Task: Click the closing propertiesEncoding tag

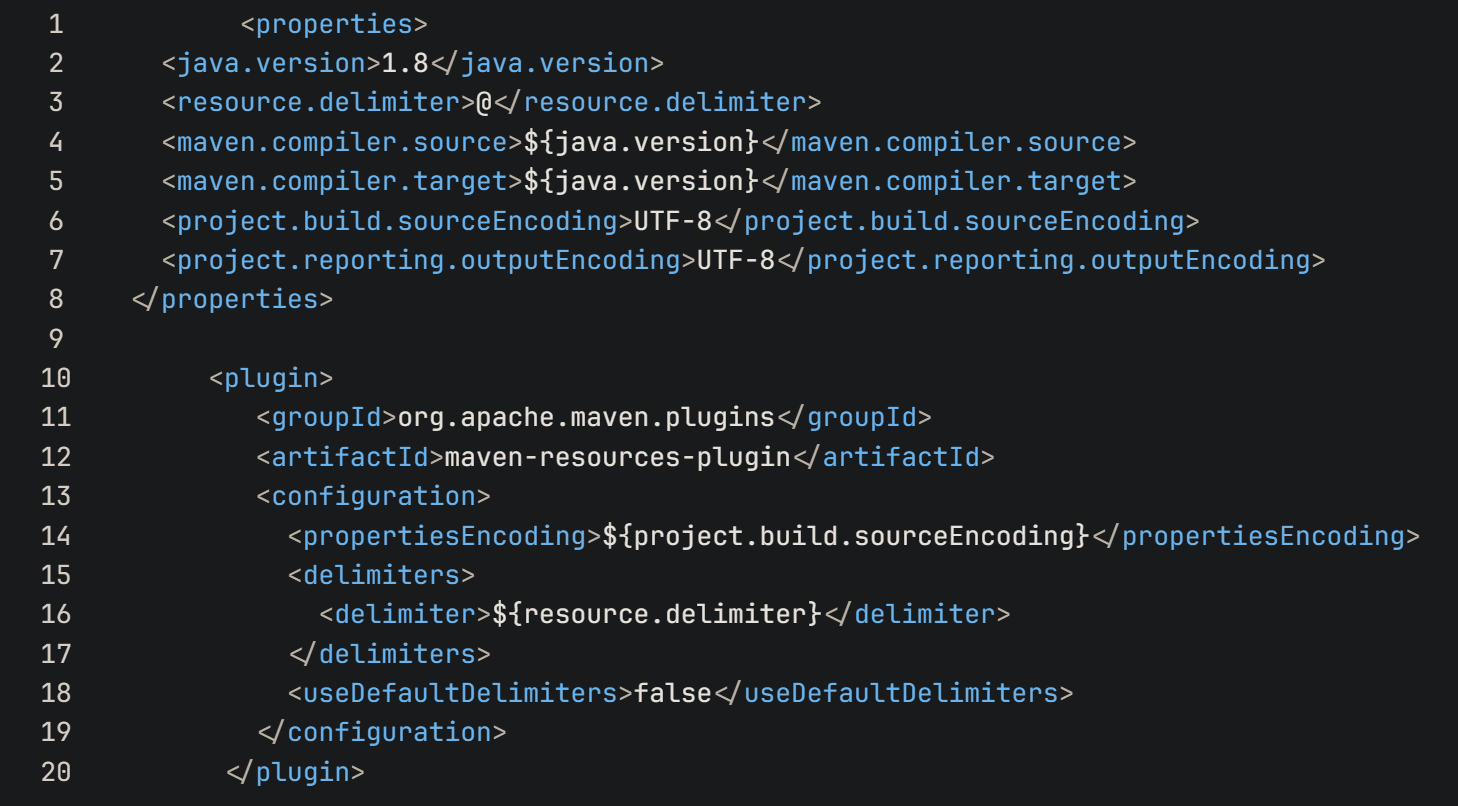Action: (x=1255, y=535)
